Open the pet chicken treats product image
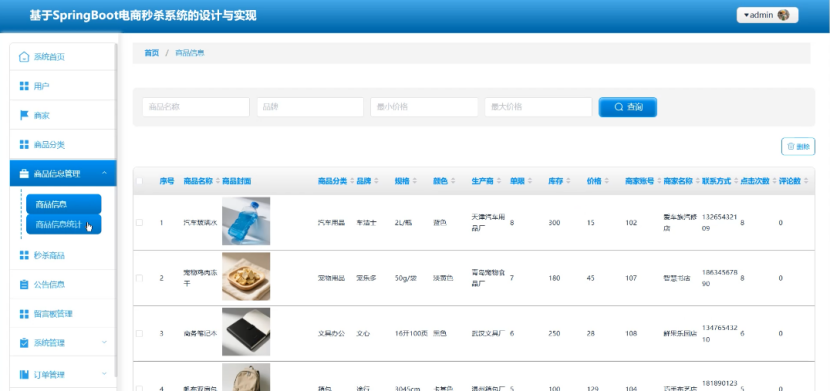This screenshot has width=830, height=391. (246, 276)
